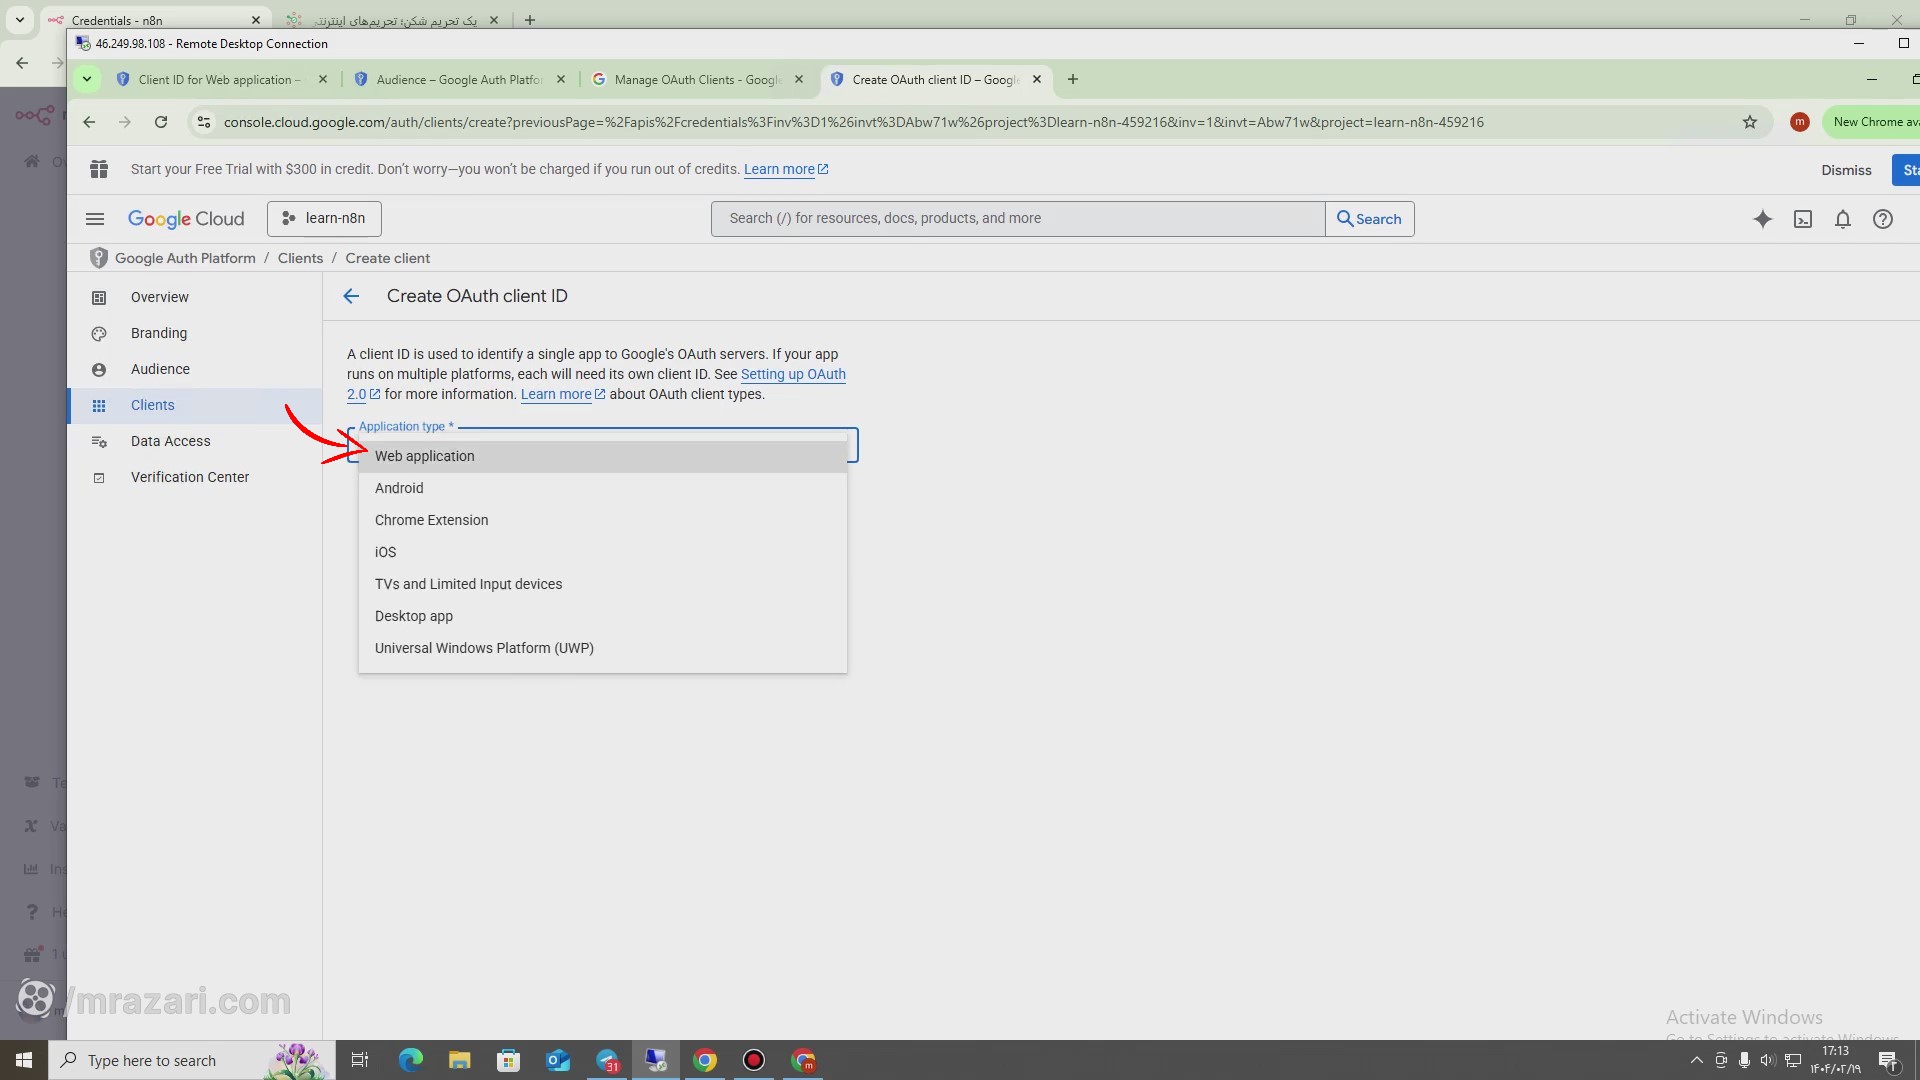Select Branding in the sidebar
The width and height of the screenshot is (1920, 1080).
point(160,333)
